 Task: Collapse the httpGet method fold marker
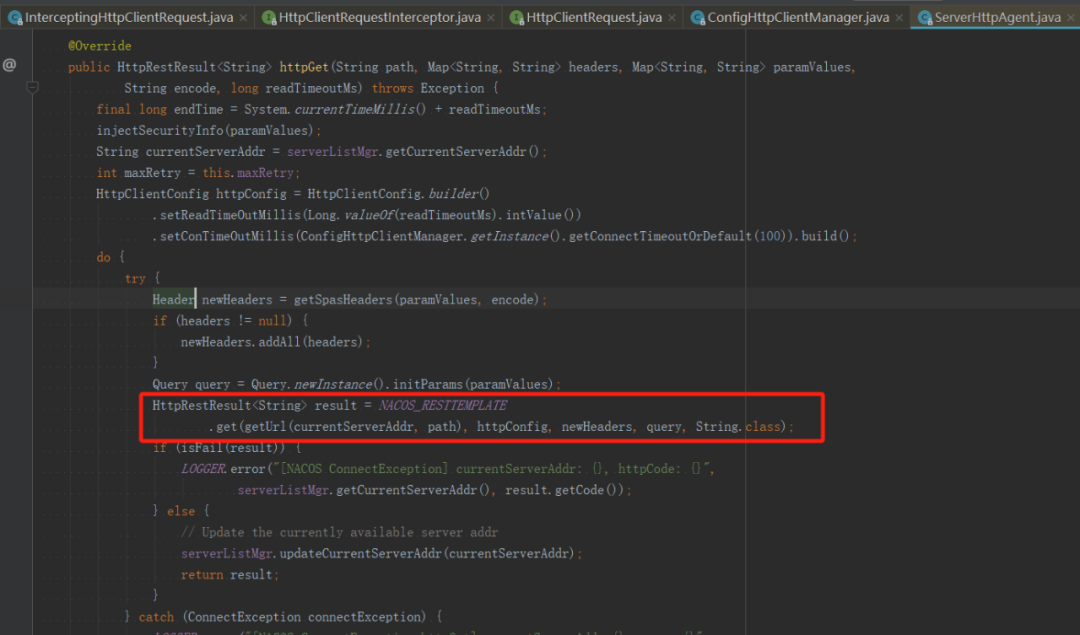pos(32,87)
